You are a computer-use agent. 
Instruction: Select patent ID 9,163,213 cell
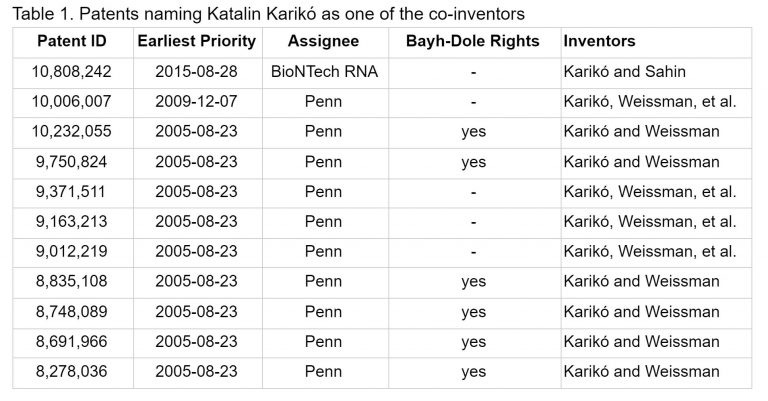coord(72,222)
